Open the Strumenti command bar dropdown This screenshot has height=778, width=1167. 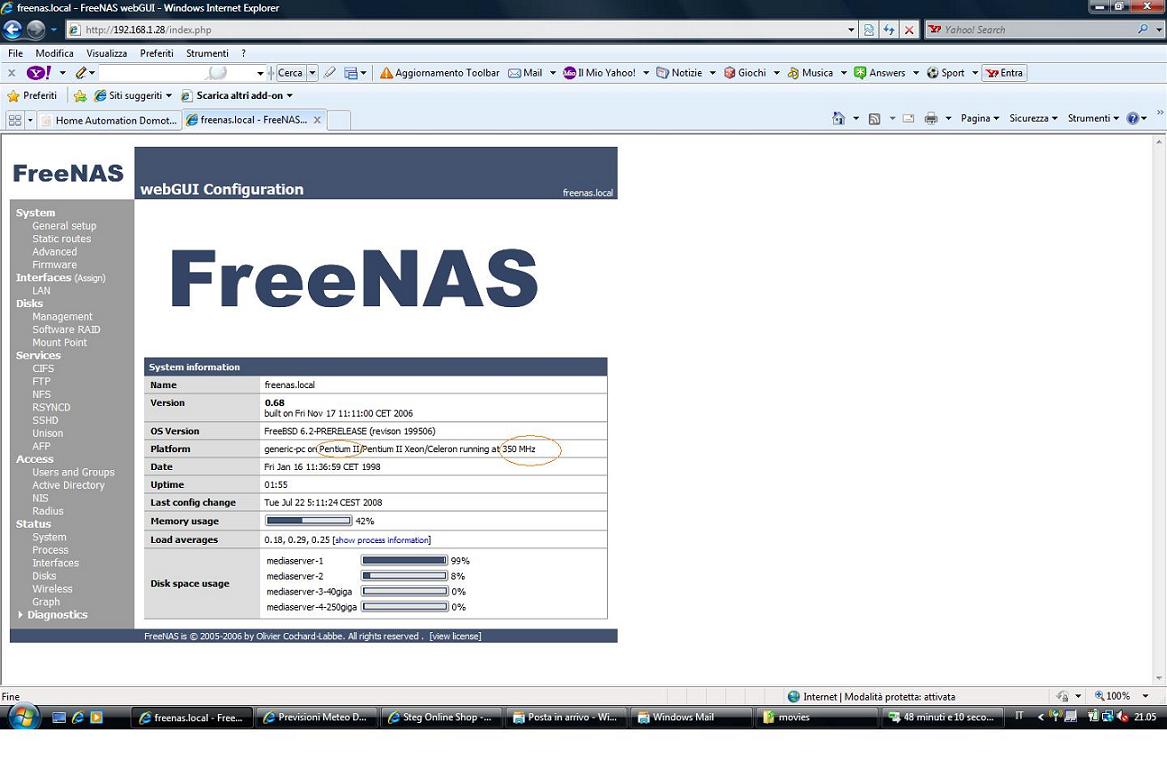pos(1093,118)
